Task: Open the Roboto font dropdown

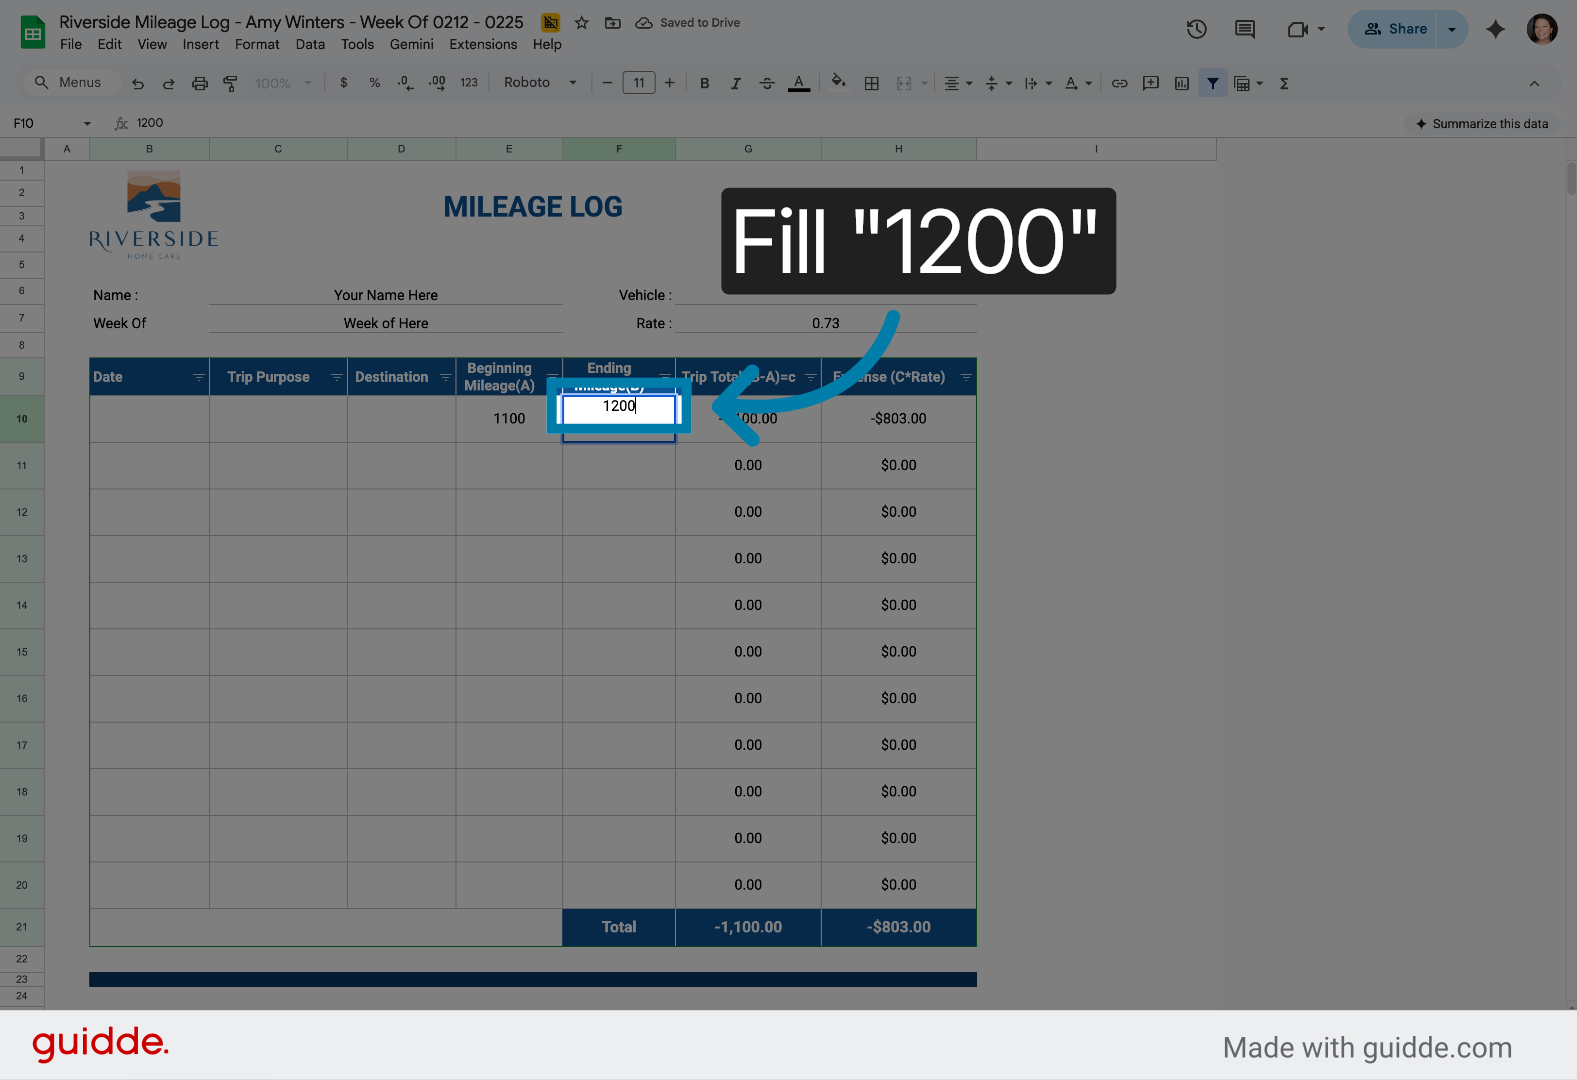Action: coord(540,83)
